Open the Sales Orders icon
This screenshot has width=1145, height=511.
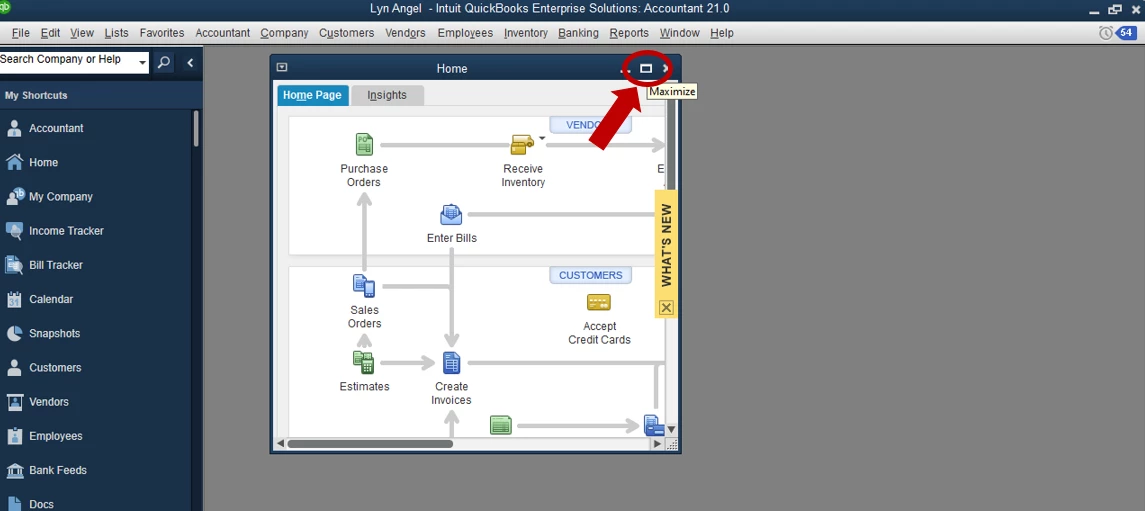coord(364,285)
